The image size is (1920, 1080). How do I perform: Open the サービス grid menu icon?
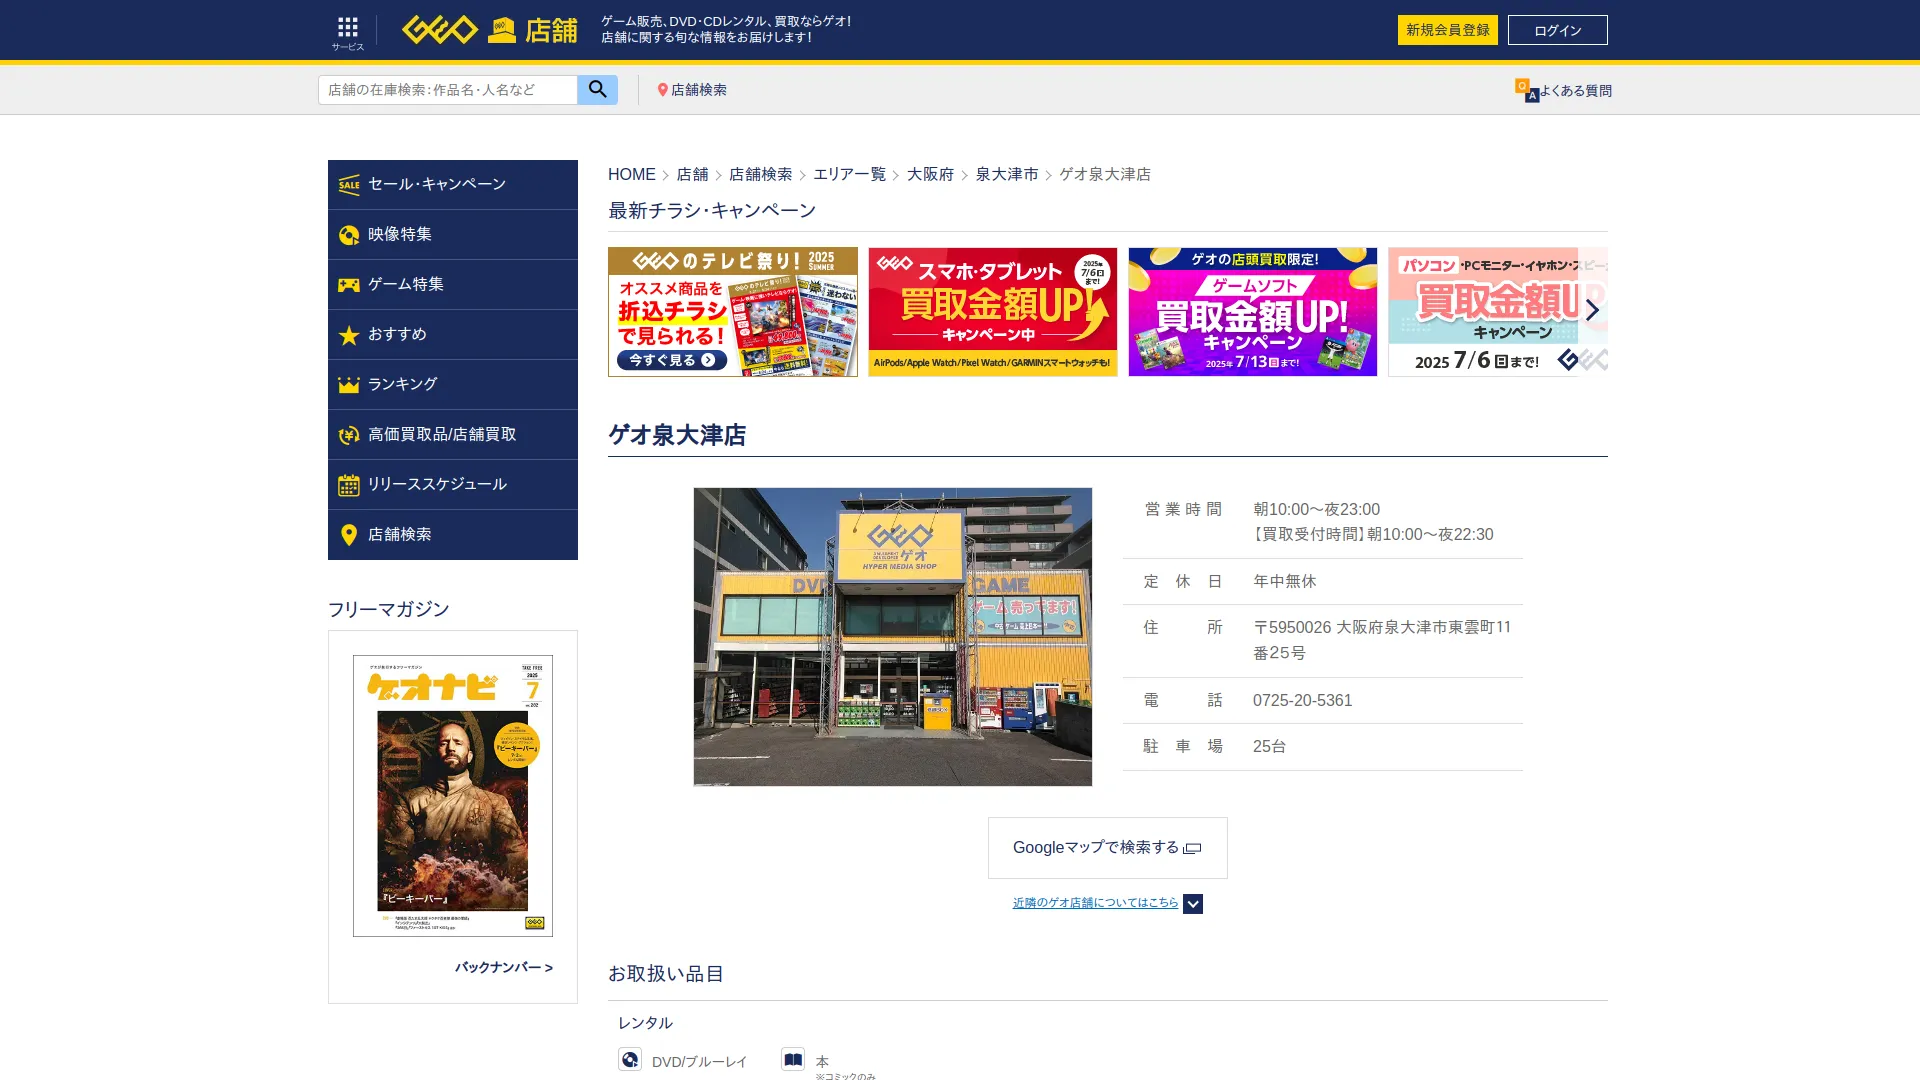(x=347, y=31)
